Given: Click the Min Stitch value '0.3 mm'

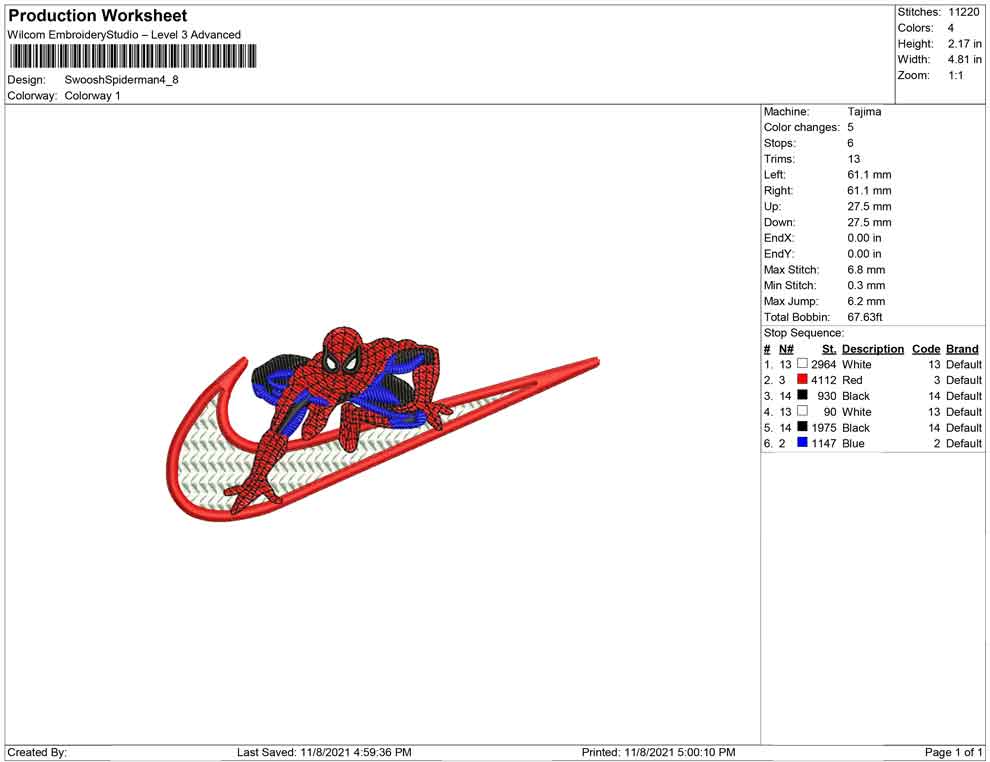Looking at the screenshot, I should [866, 285].
